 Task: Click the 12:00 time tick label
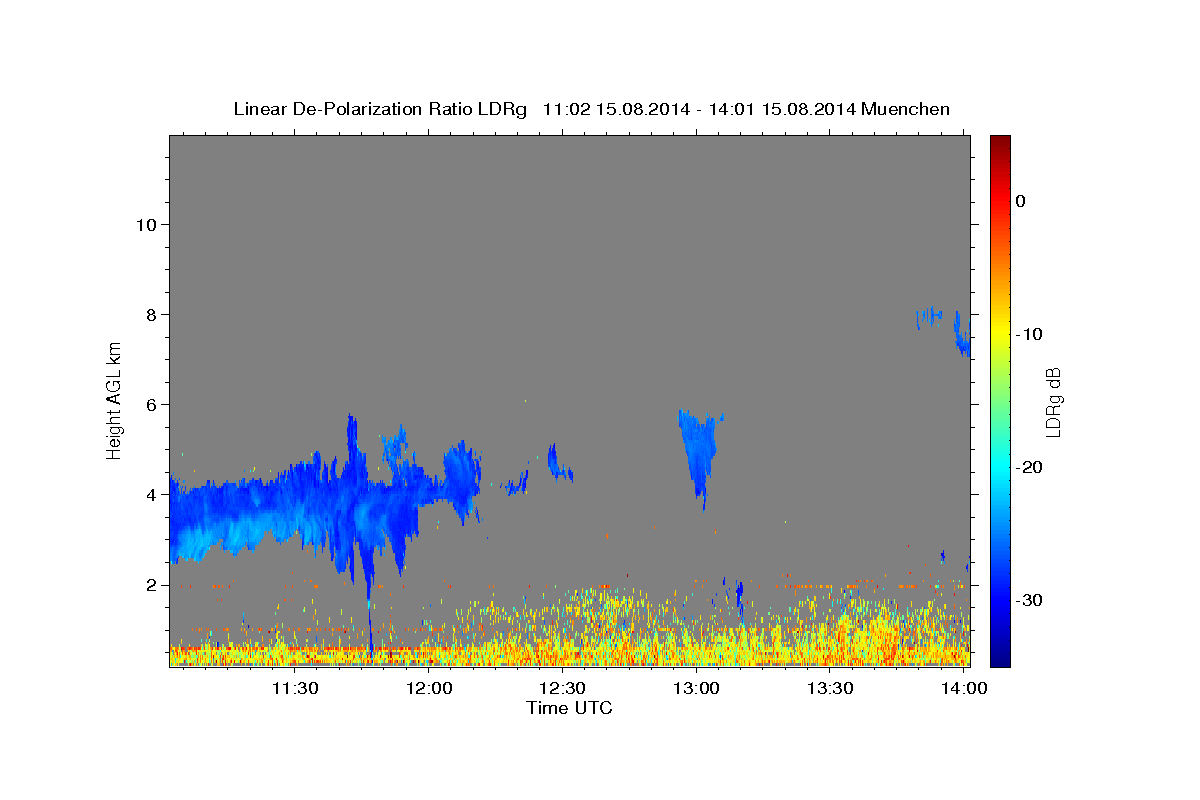pos(430,688)
